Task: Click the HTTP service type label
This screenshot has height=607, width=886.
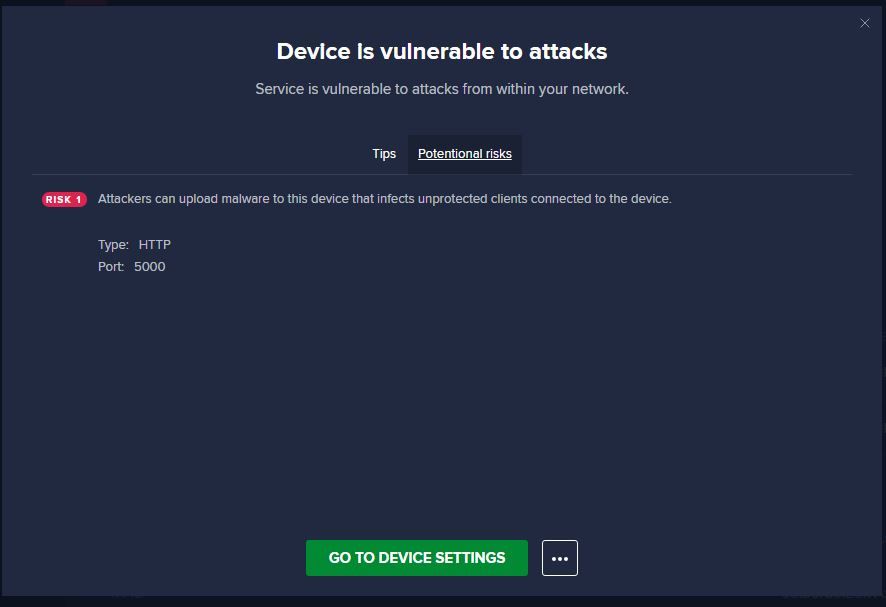Action: click(x=155, y=244)
